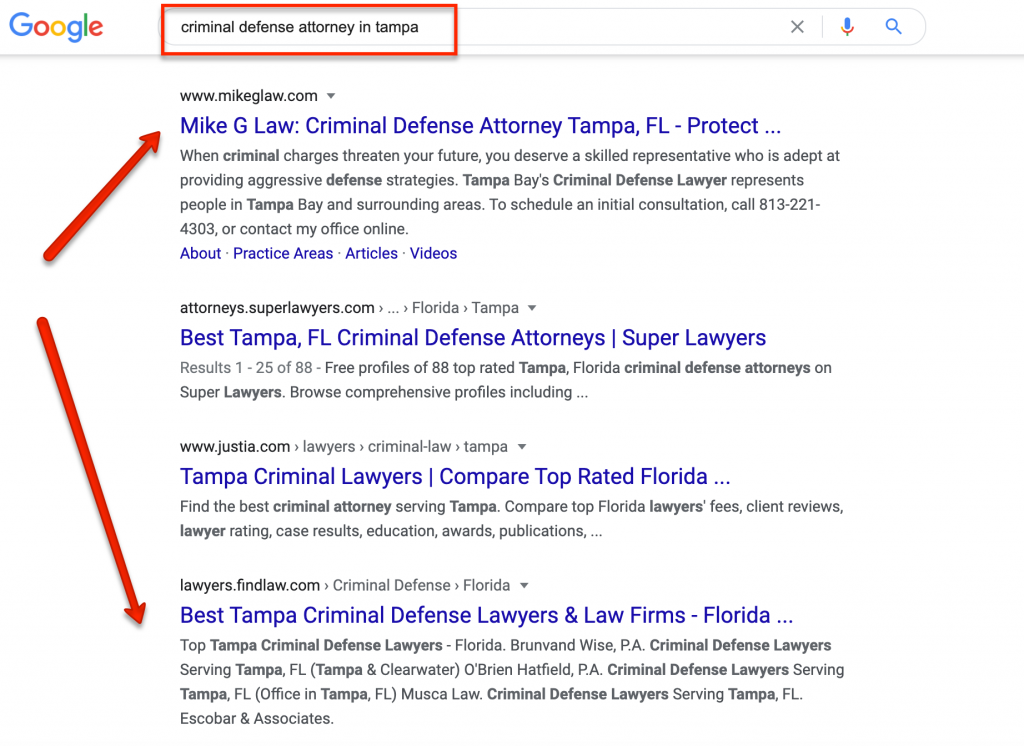Screen dimensions: 1024x746
Task: Open the dropdown next to the superlawyers.com breadcrumb
Action: (x=532, y=308)
